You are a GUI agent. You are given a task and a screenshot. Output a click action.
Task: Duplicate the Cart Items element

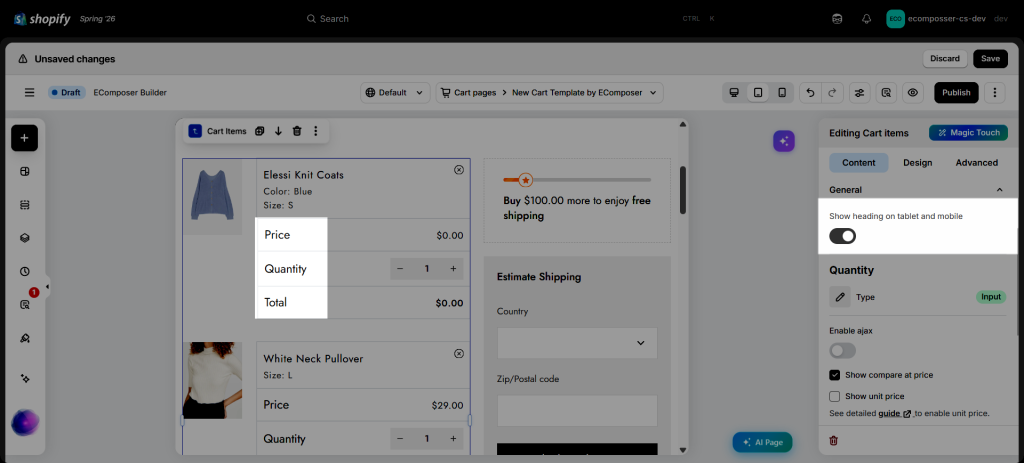pos(259,131)
